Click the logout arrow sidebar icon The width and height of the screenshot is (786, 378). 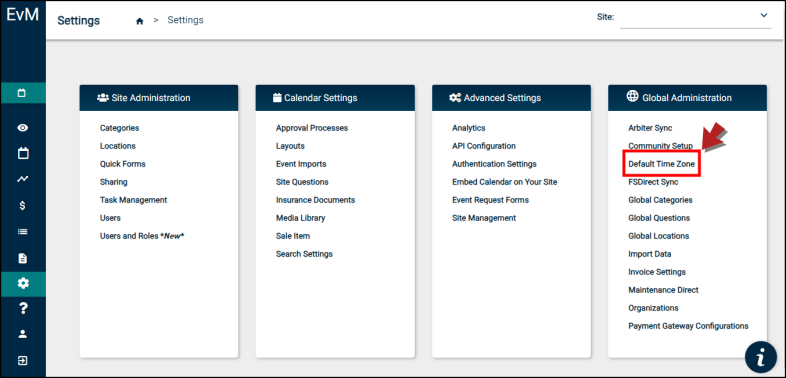[23, 360]
